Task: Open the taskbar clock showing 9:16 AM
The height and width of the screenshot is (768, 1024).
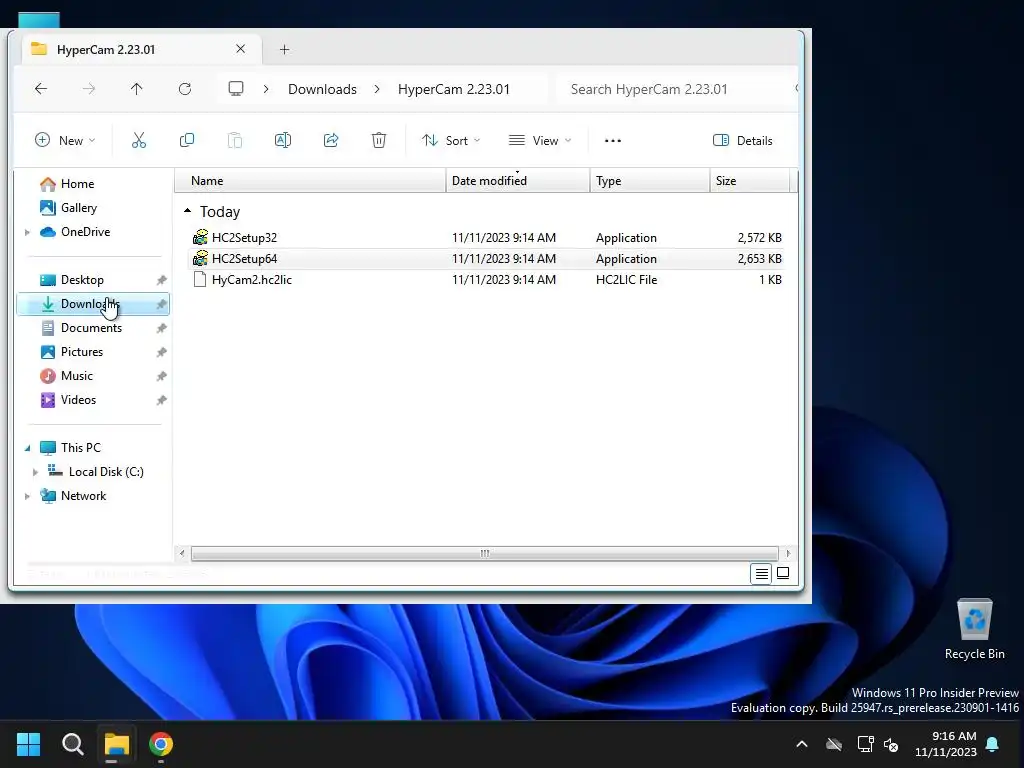Action: (946, 744)
